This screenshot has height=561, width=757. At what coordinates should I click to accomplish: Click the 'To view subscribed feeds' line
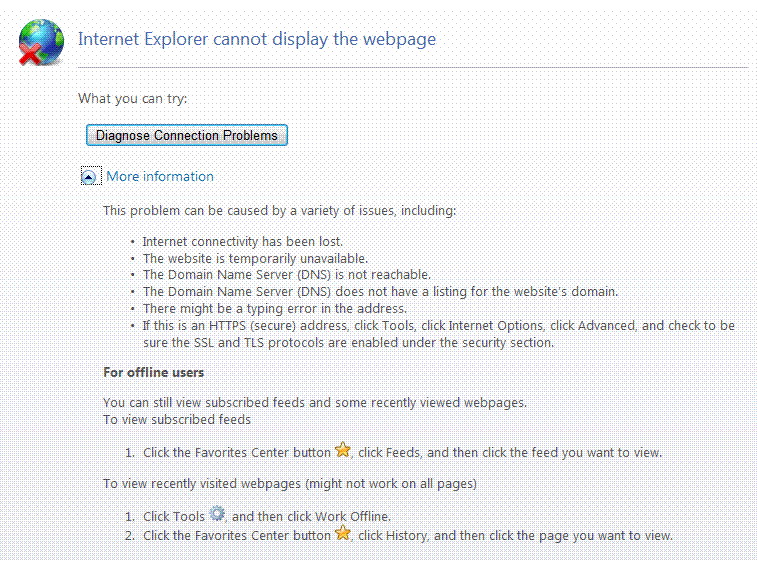click(177, 419)
